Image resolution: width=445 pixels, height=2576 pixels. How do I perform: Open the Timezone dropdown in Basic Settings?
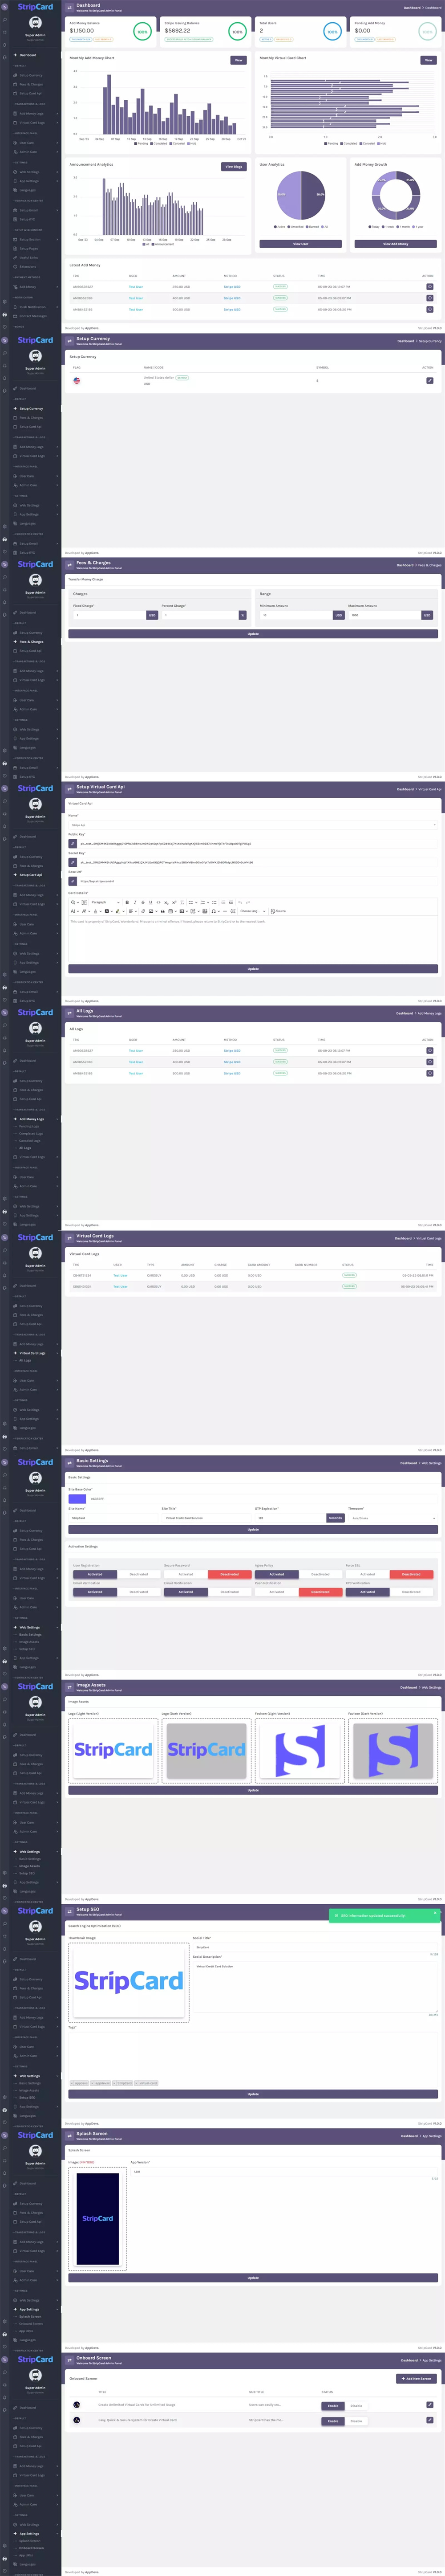pyautogui.click(x=392, y=1518)
